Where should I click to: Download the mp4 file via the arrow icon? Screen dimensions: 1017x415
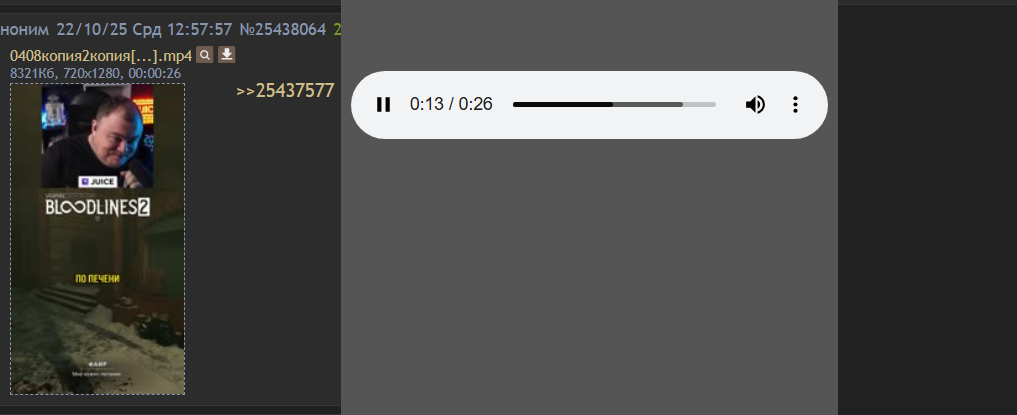tap(226, 54)
